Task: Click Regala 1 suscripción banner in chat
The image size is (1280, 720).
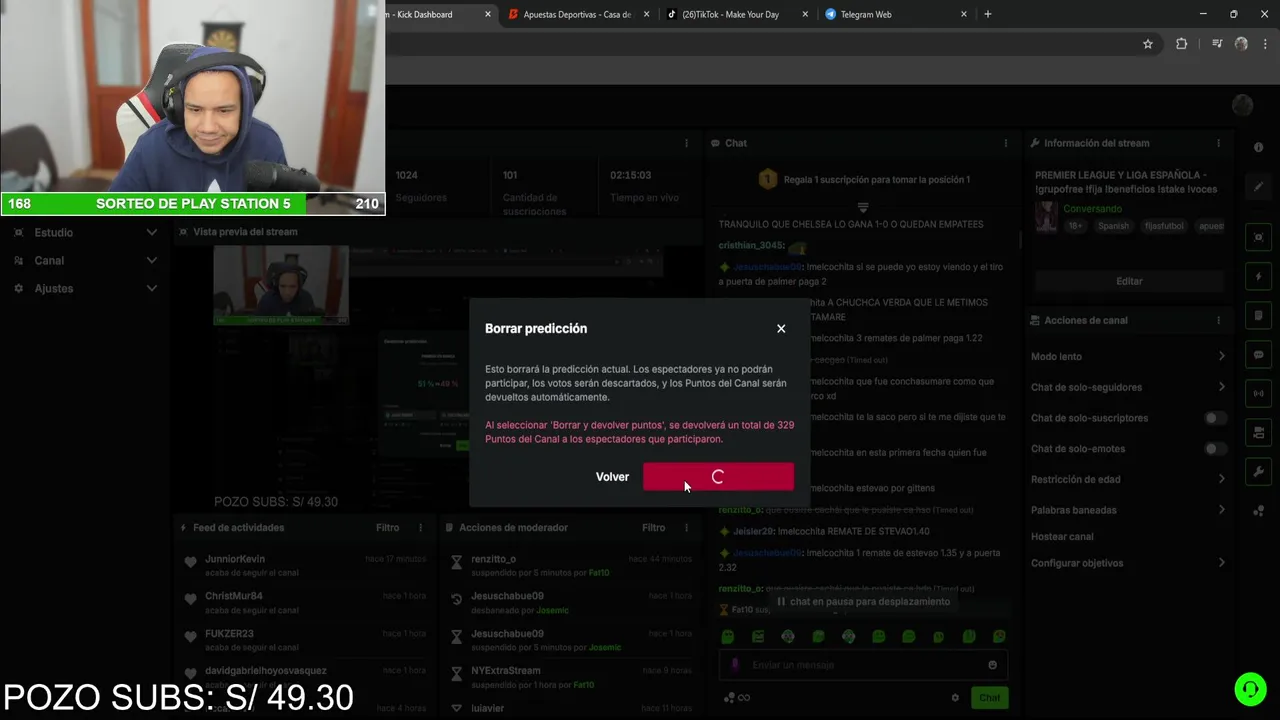Action: click(863, 180)
